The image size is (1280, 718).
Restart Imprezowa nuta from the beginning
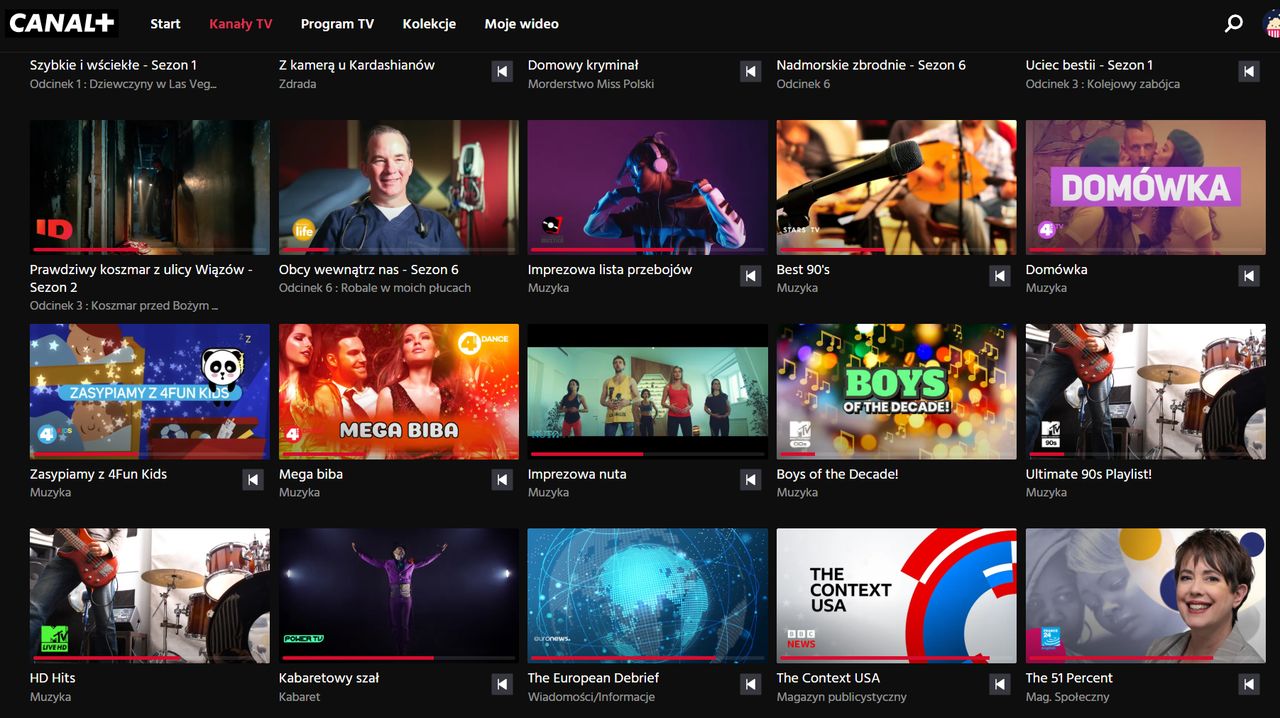(751, 481)
